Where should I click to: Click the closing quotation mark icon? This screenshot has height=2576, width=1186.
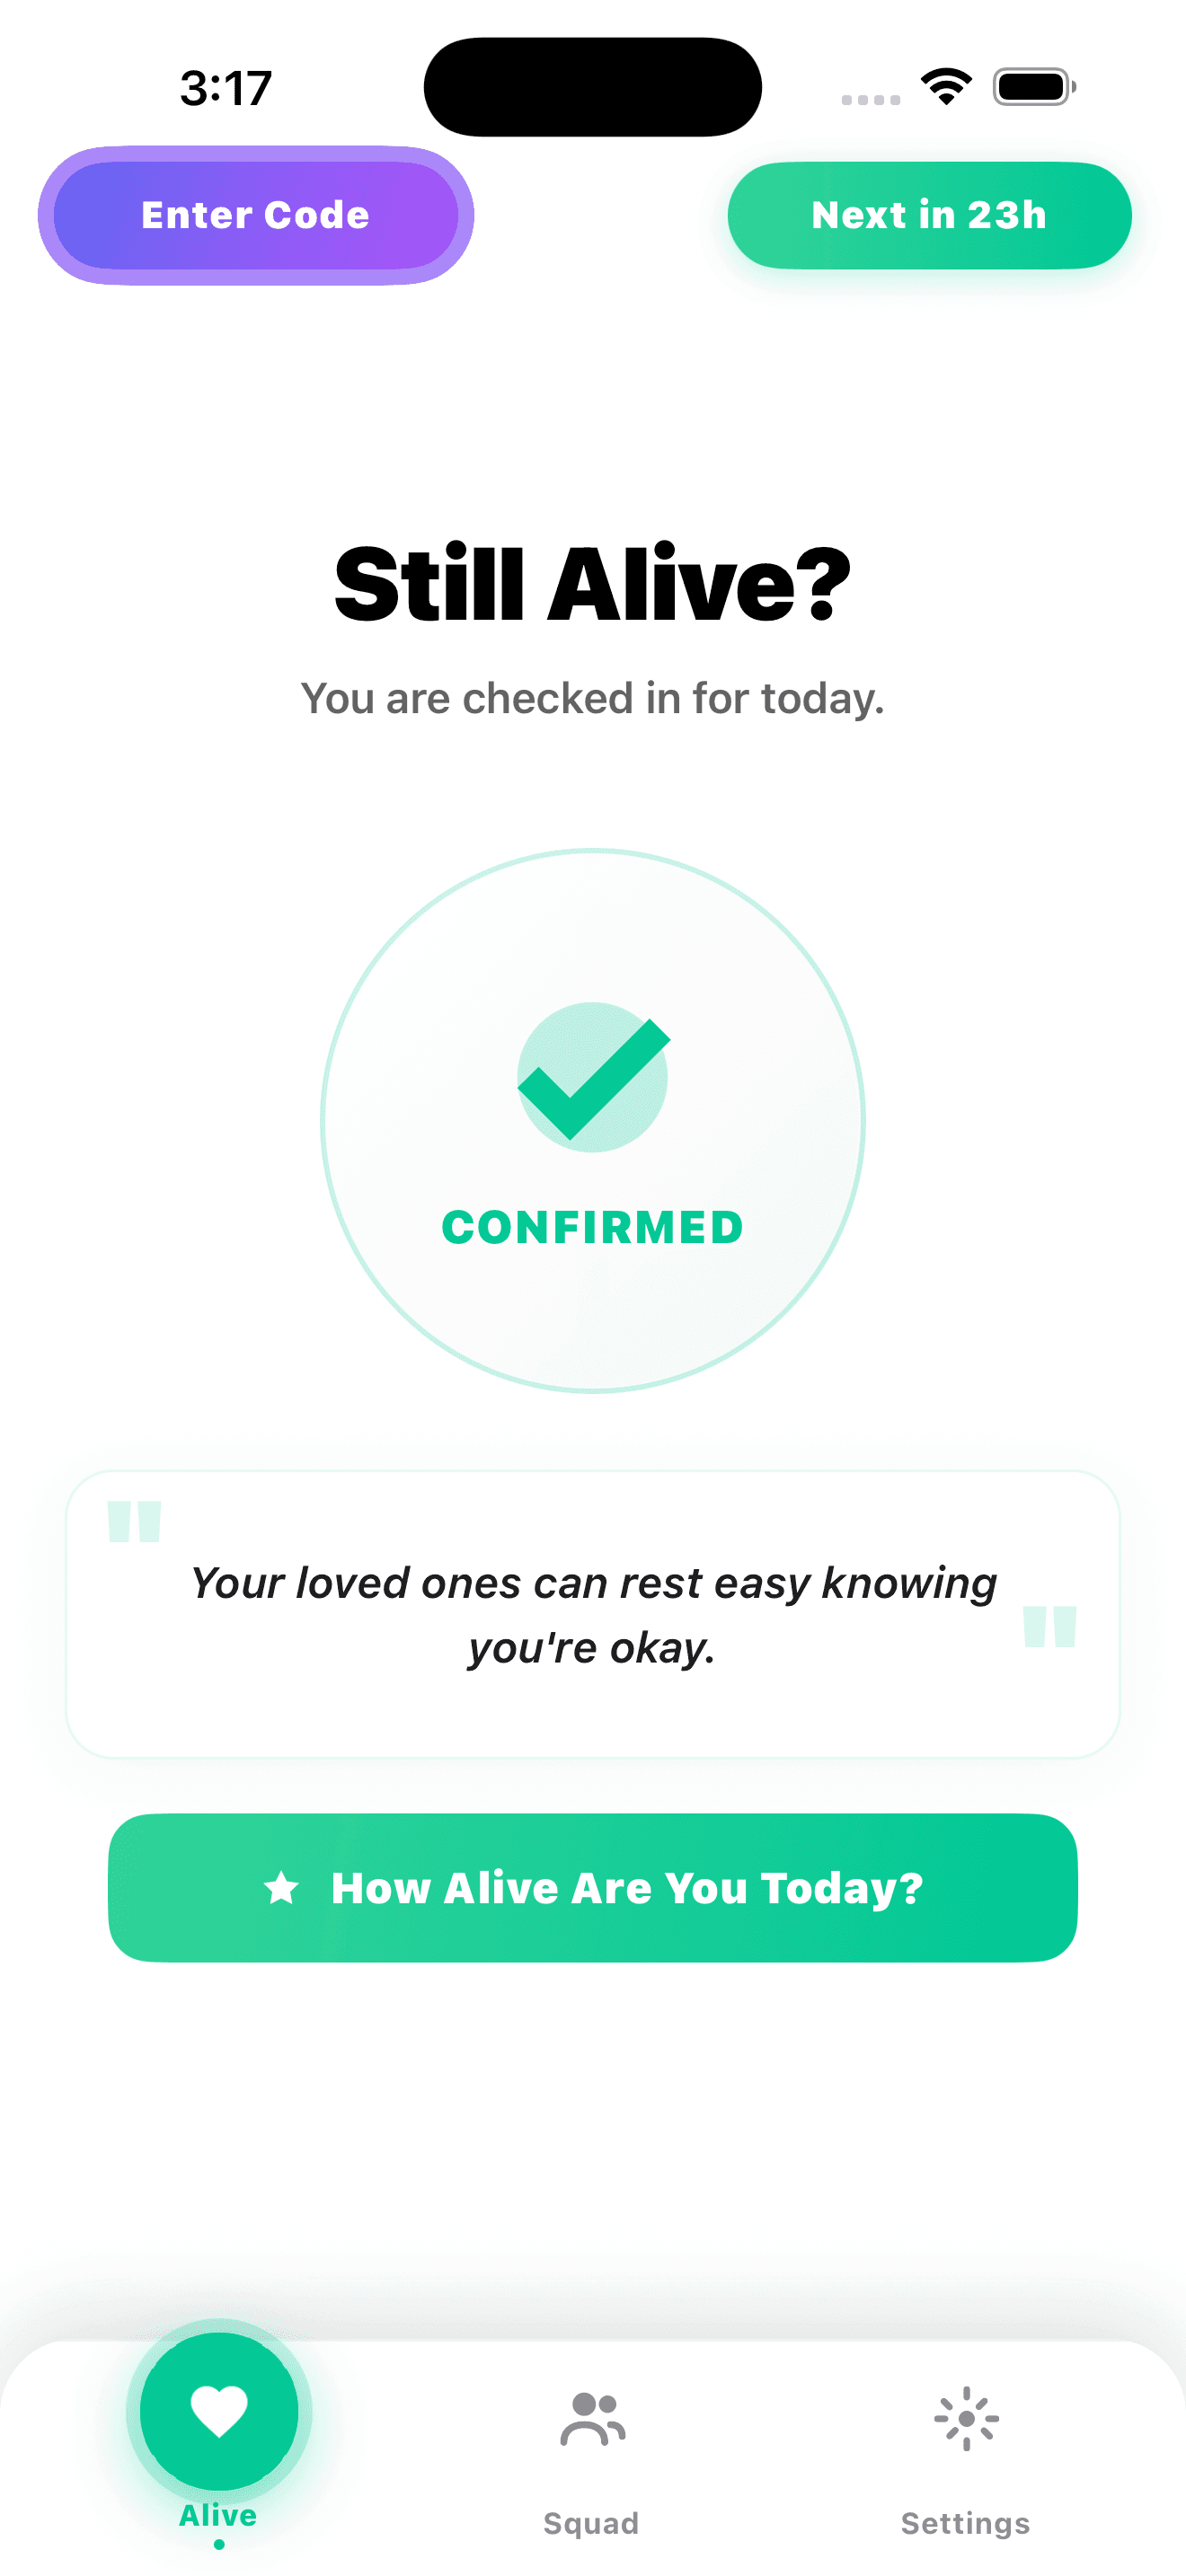pos(1050,1626)
